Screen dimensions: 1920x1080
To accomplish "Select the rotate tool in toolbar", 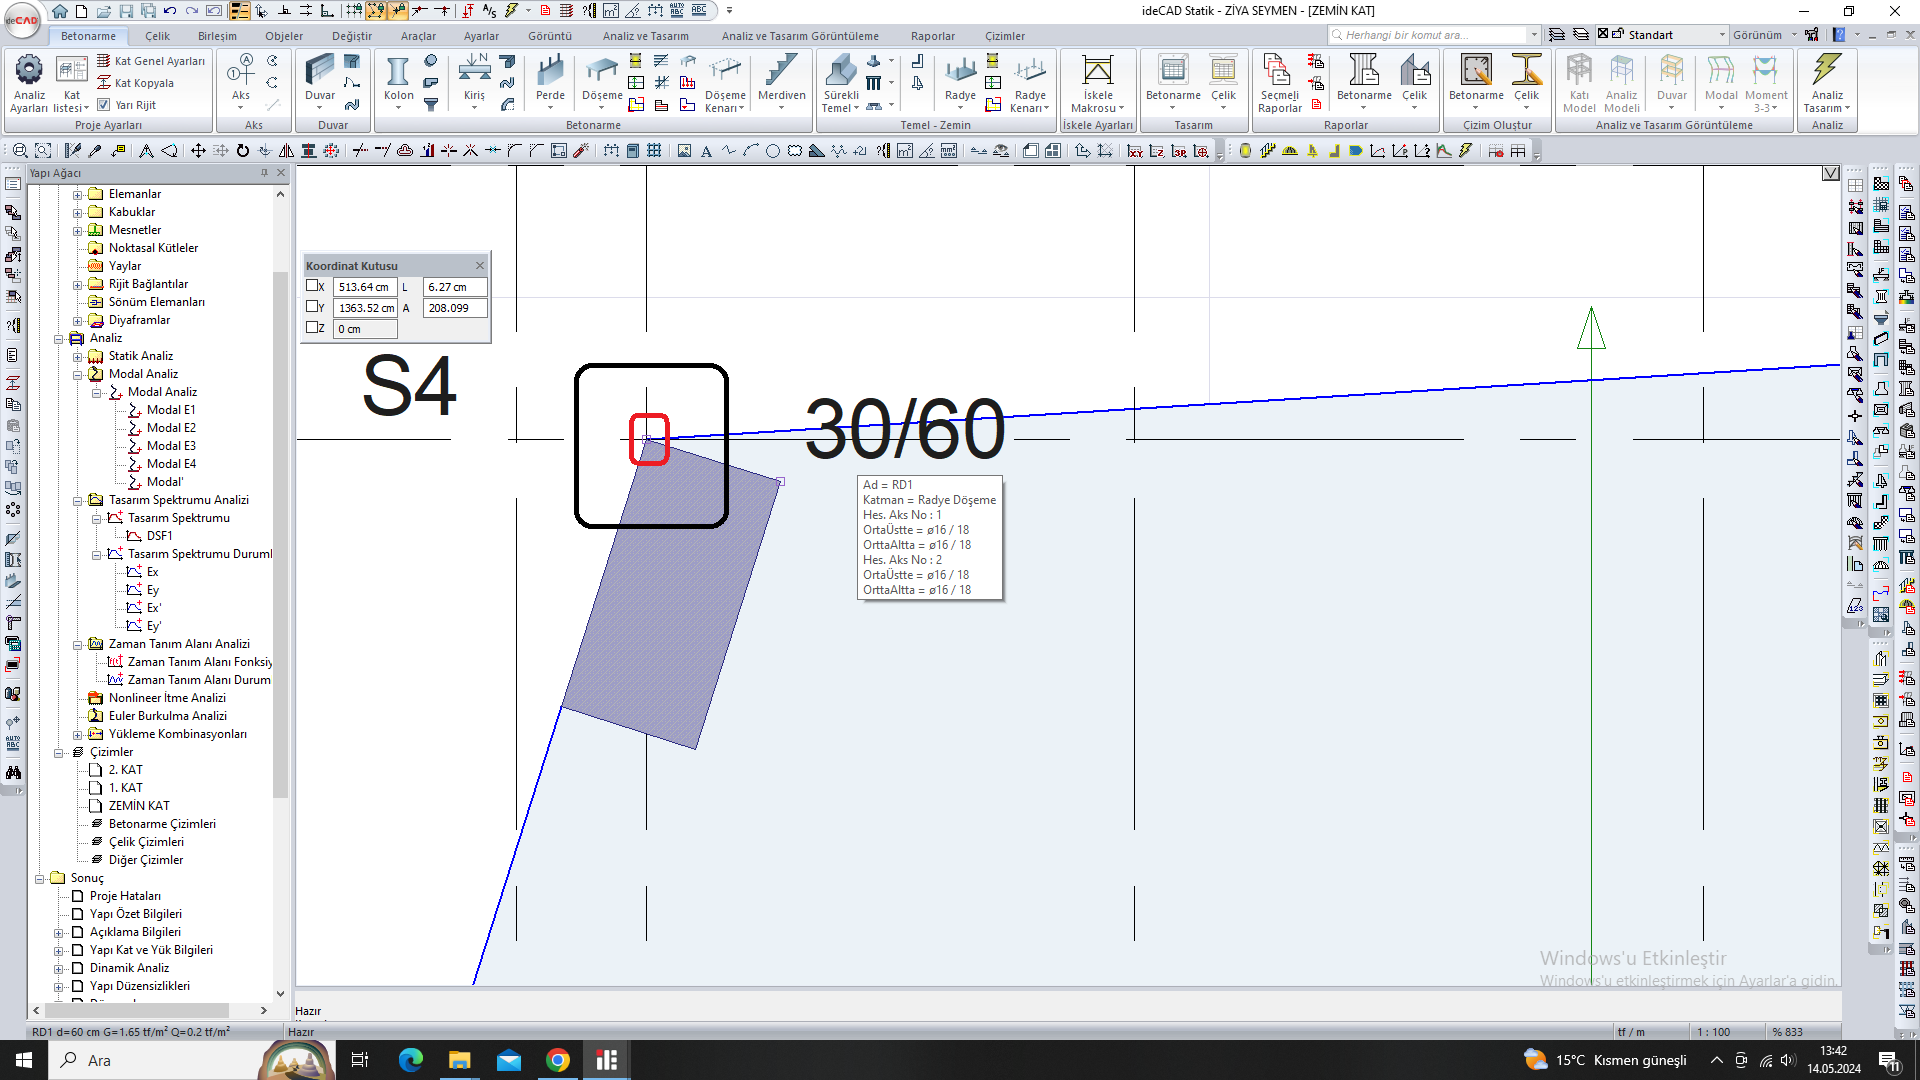I will [242, 151].
